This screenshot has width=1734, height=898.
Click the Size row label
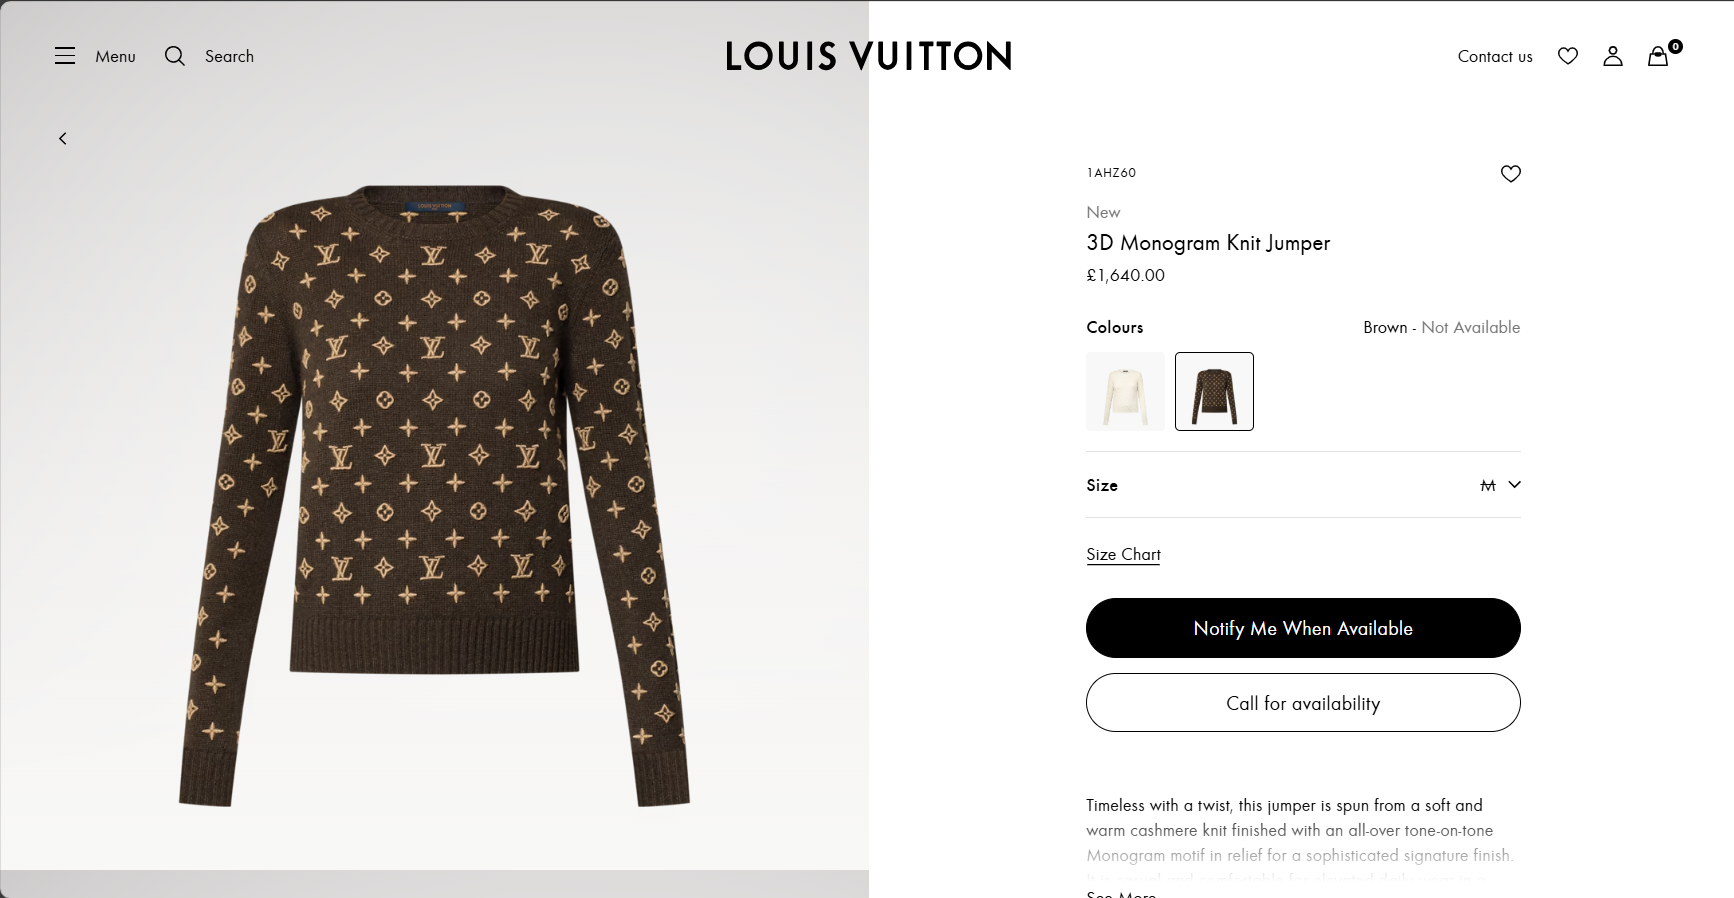click(1102, 485)
